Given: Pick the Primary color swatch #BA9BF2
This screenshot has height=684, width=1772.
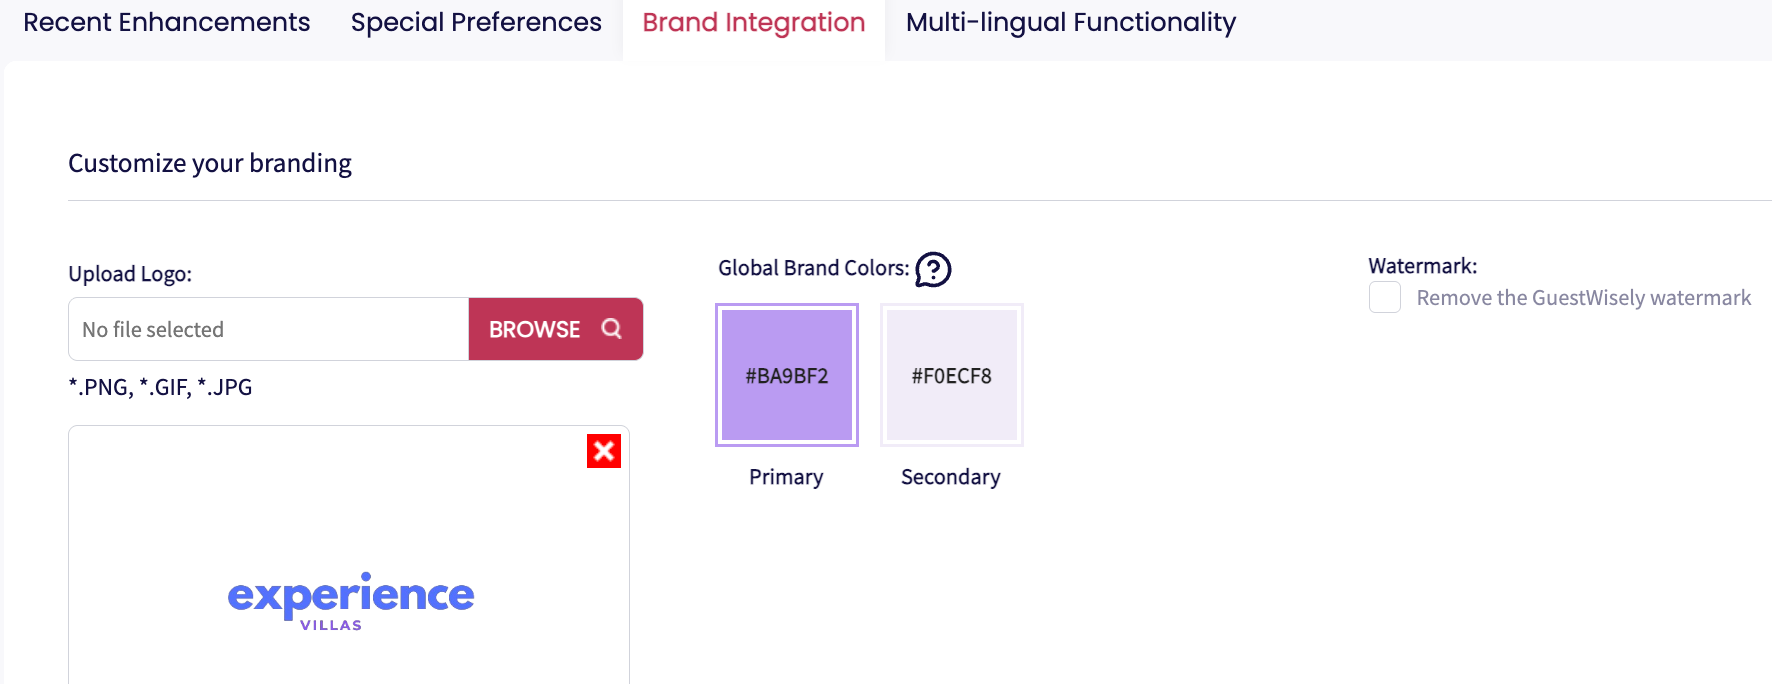Looking at the screenshot, I should (787, 375).
